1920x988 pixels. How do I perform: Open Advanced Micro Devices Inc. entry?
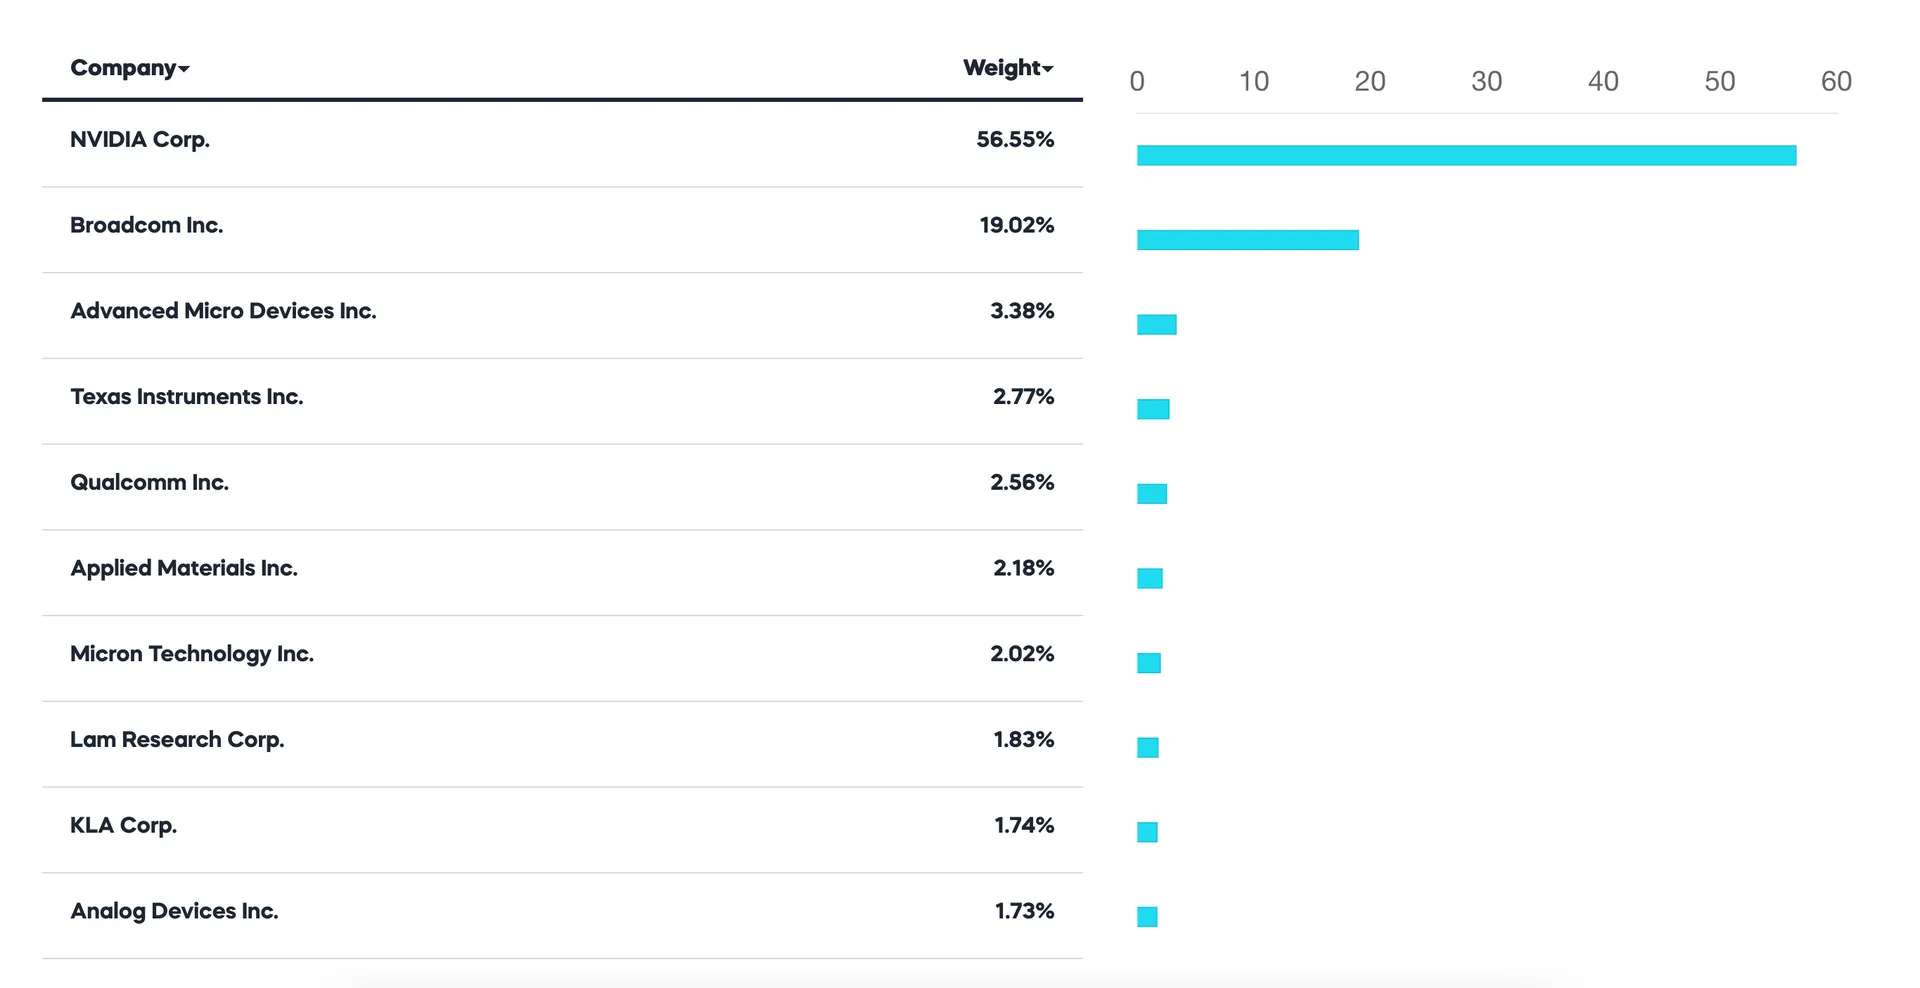tap(223, 311)
